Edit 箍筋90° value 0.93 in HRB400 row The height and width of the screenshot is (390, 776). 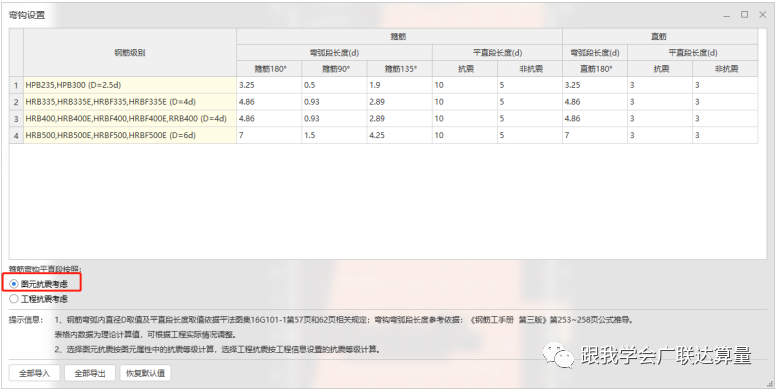pyautogui.click(x=335, y=119)
